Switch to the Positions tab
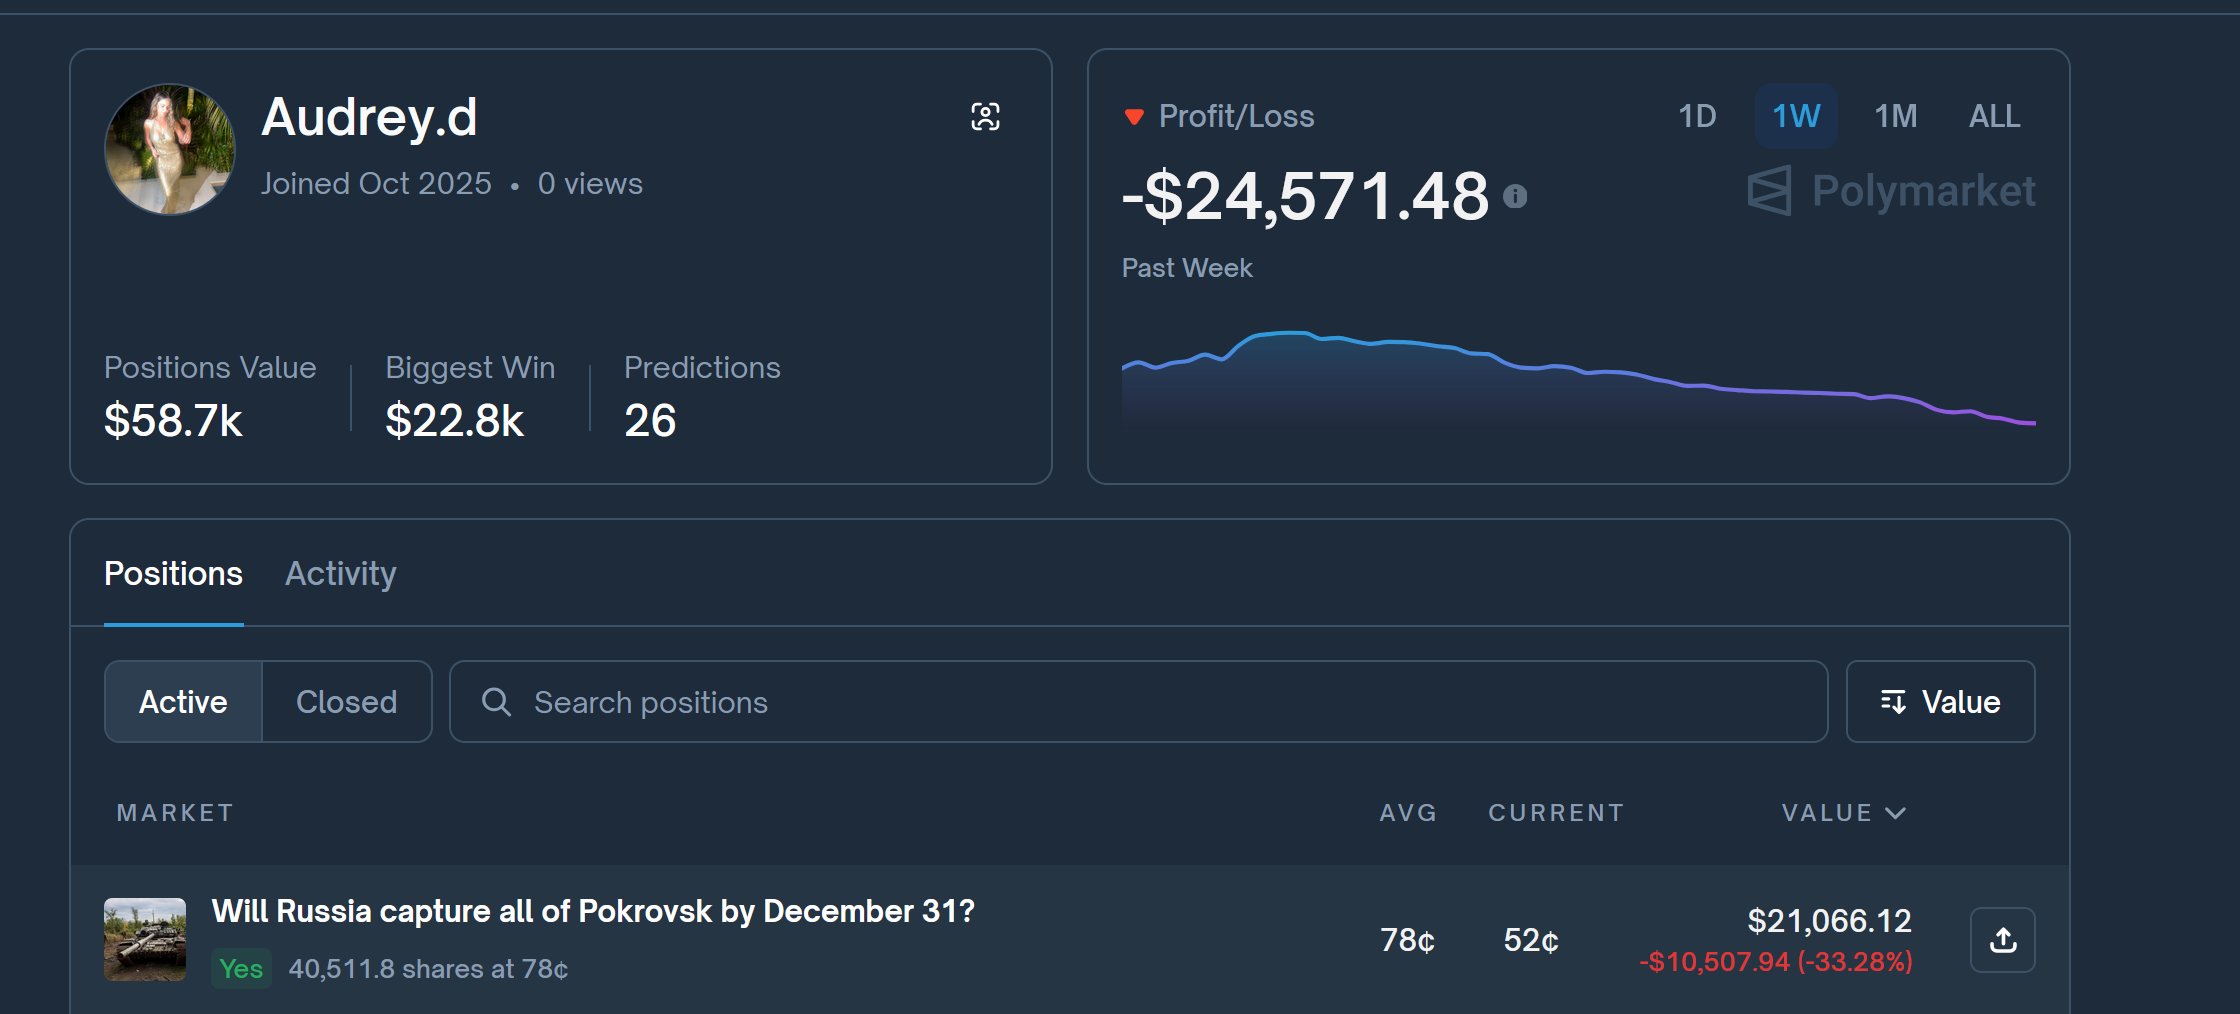 pyautogui.click(x=174, y=574)
